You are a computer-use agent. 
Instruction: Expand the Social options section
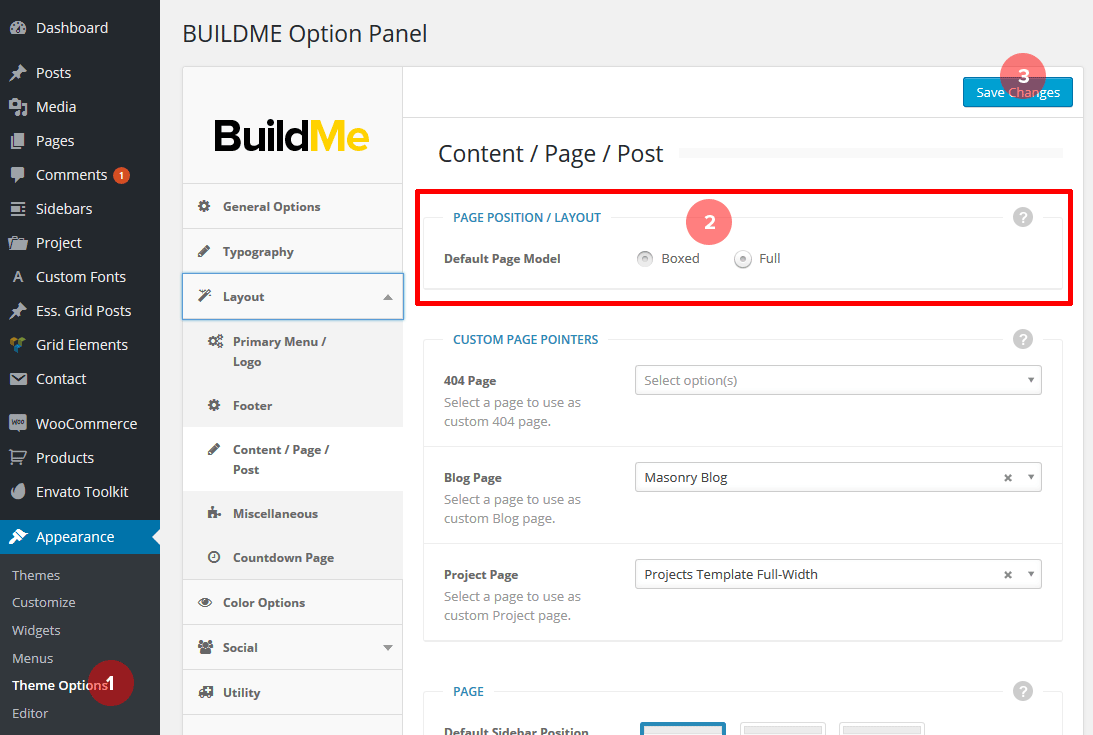click(x=388, y=647)
